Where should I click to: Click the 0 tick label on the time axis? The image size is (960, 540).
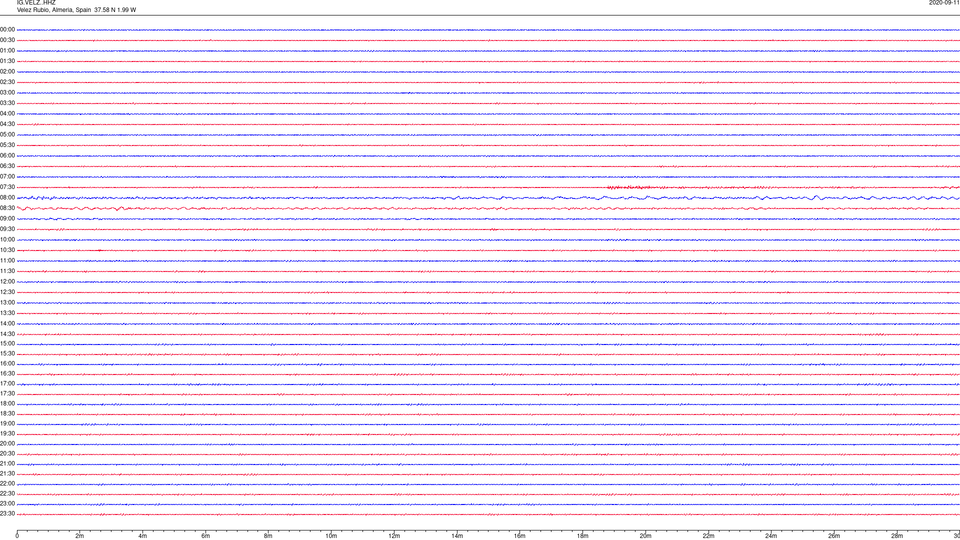pyautogui.click(x=17, y=536)
